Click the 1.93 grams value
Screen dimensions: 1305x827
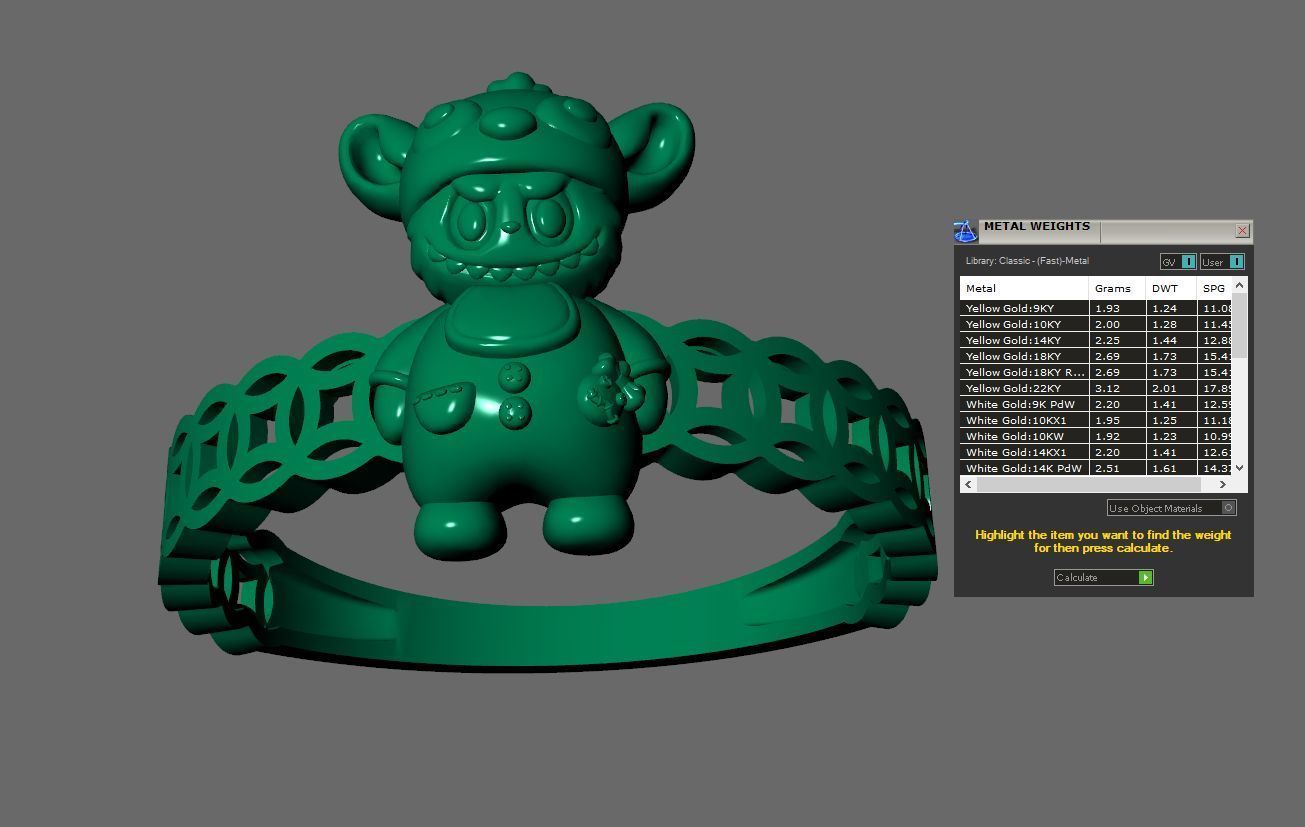(x=1107, y=308)
